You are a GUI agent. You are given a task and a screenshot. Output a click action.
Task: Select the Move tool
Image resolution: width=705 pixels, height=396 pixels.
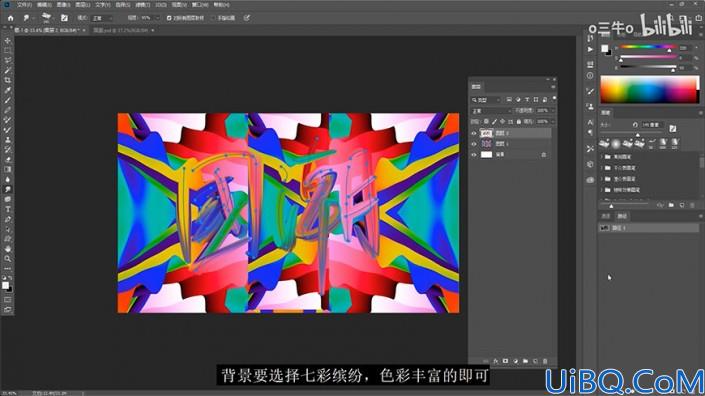[8, 41]
